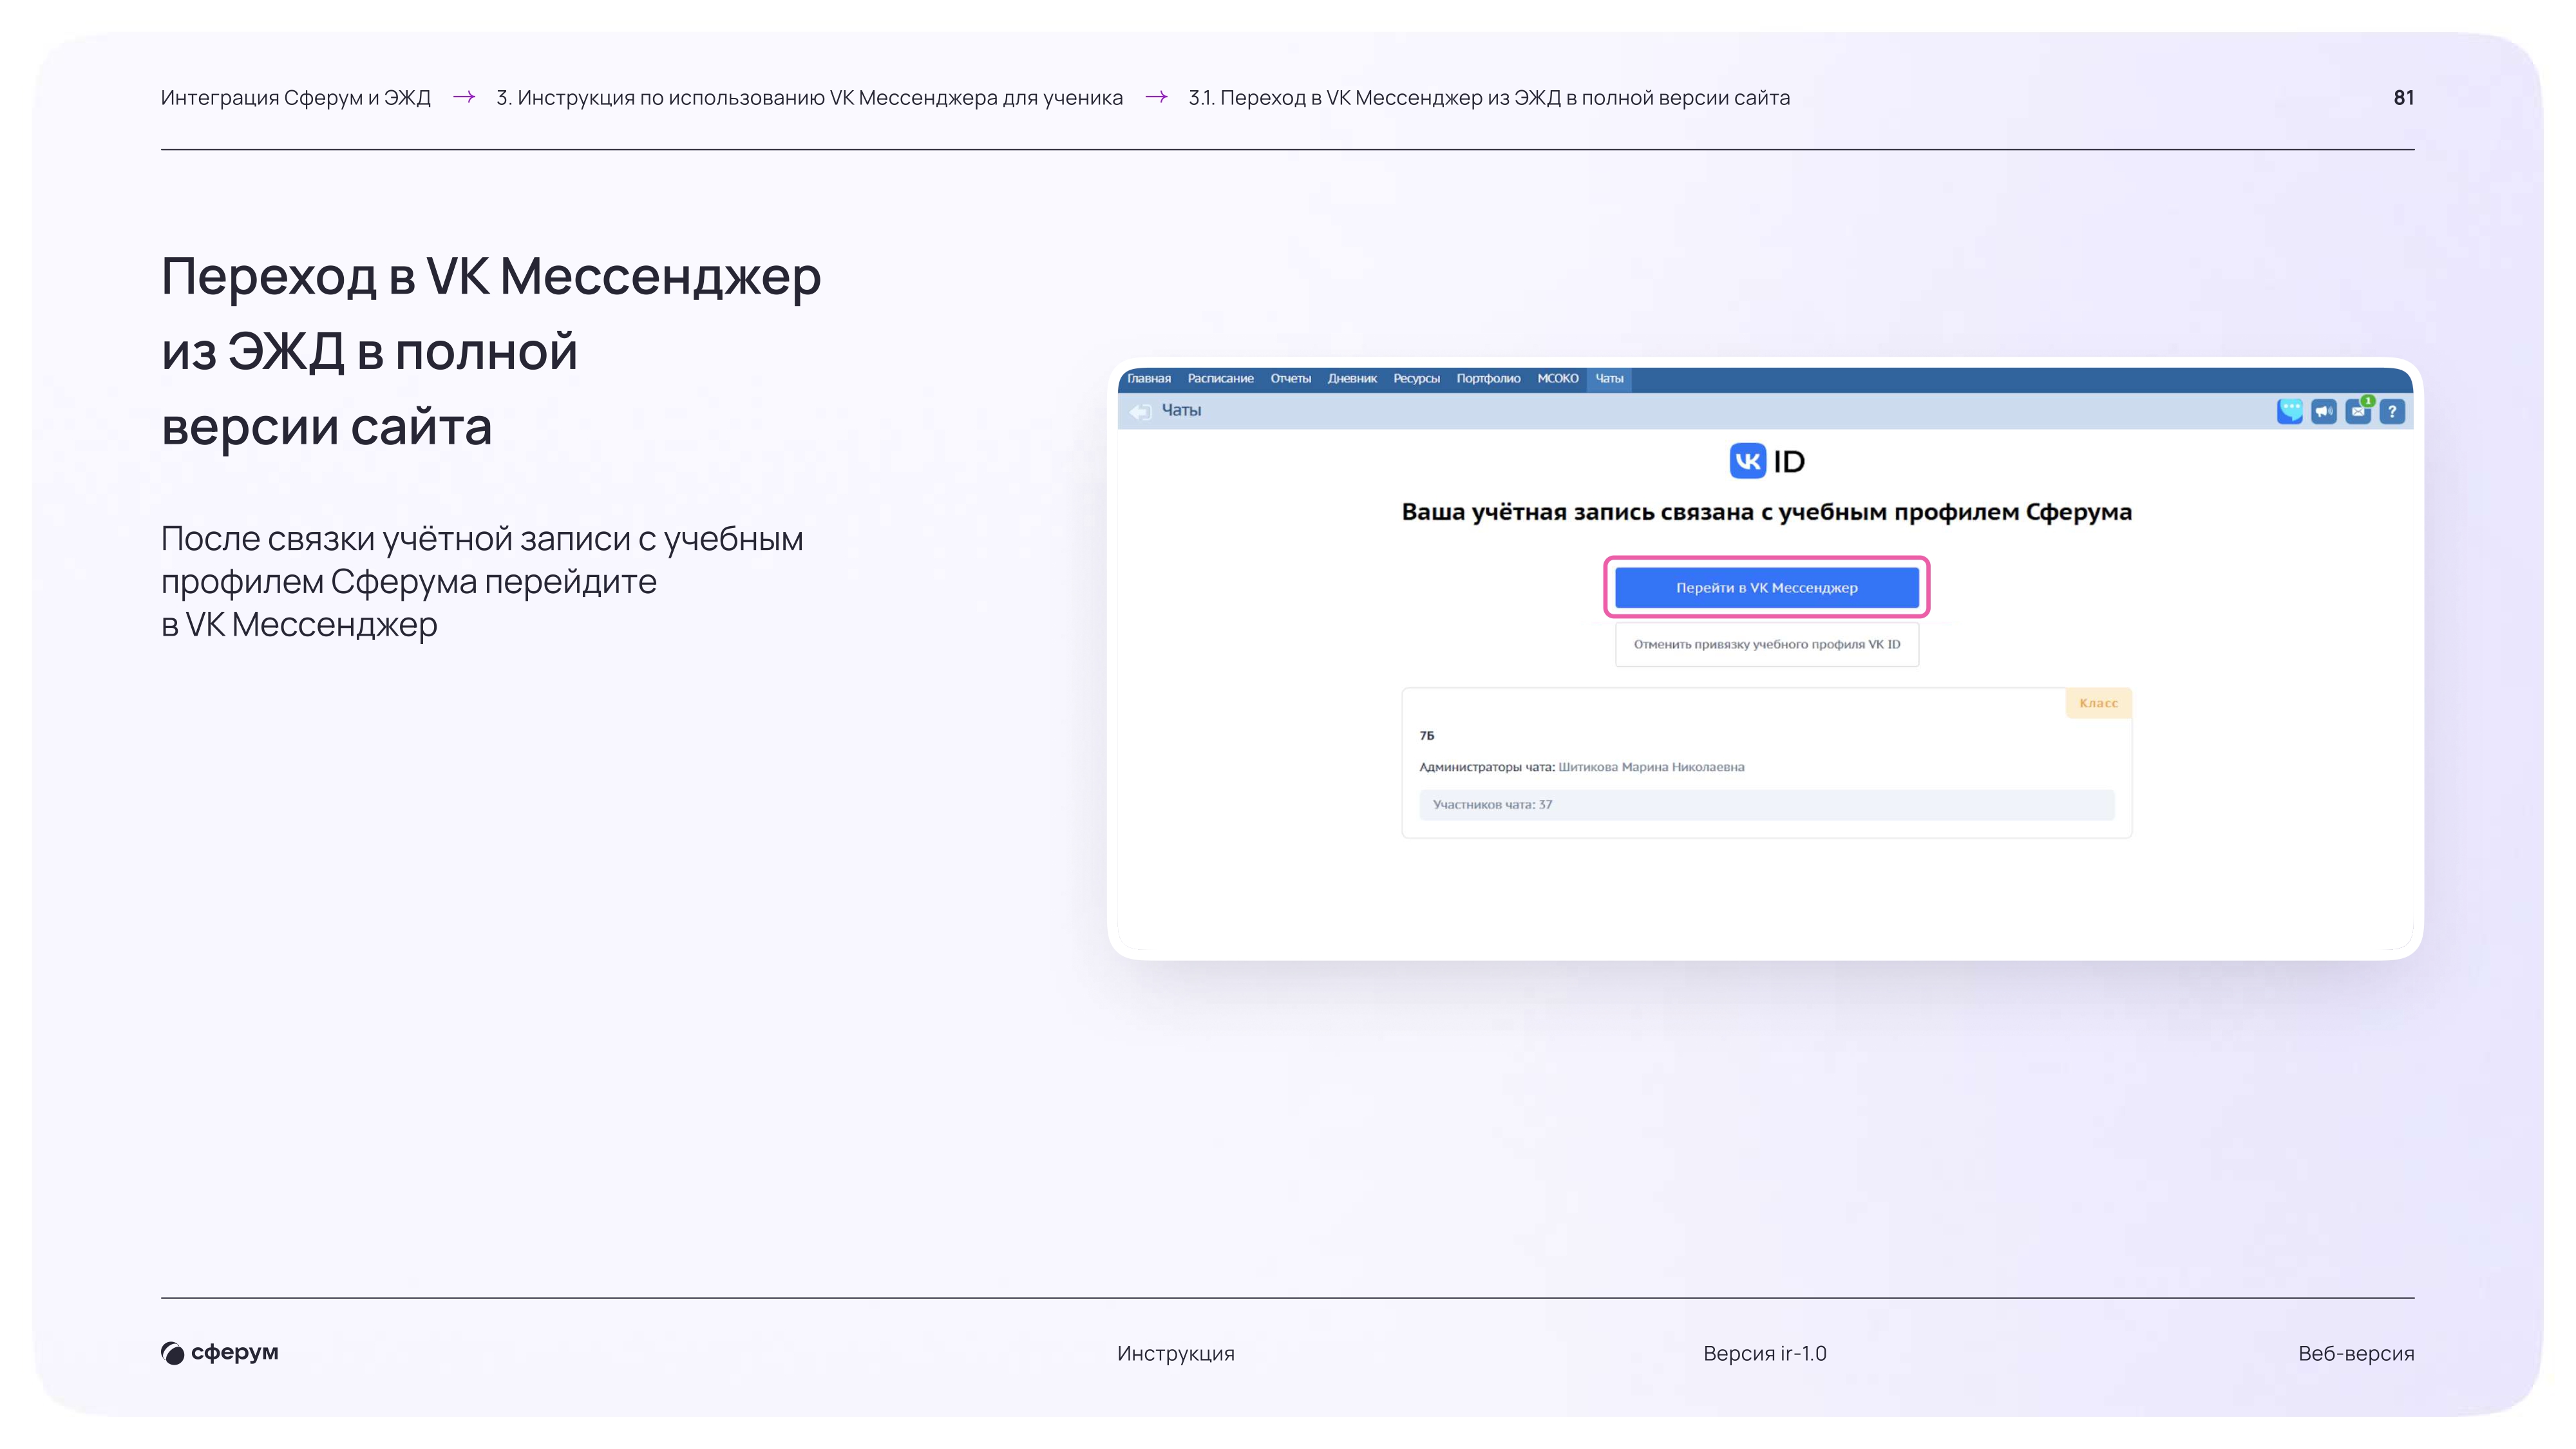
Task: Click Перейти в VK Мессенджер button
Action: [x=1766, y=587]
